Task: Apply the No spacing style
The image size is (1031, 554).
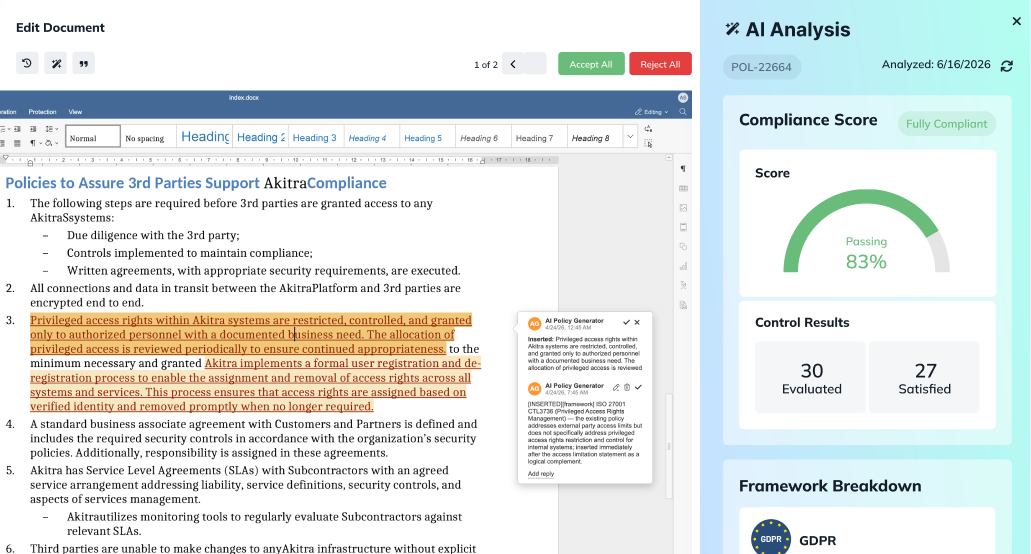Action: (148, 137)
